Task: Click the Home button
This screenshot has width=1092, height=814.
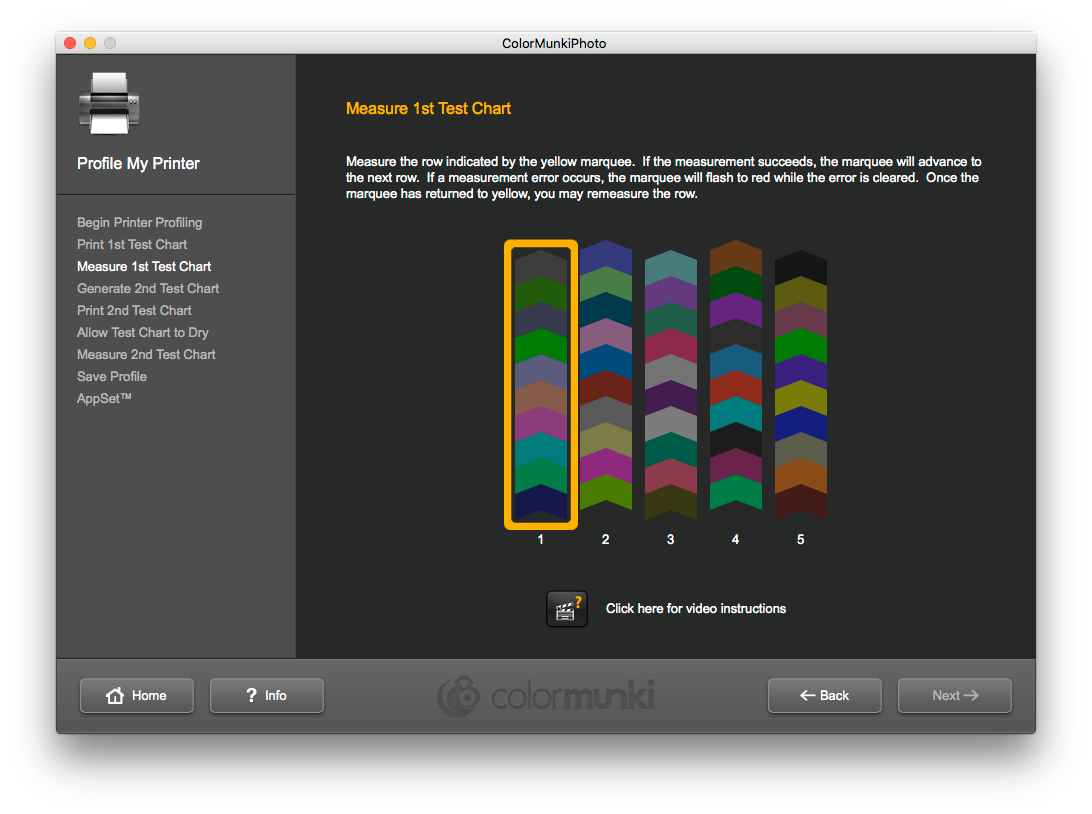Action: click(136, 696)
